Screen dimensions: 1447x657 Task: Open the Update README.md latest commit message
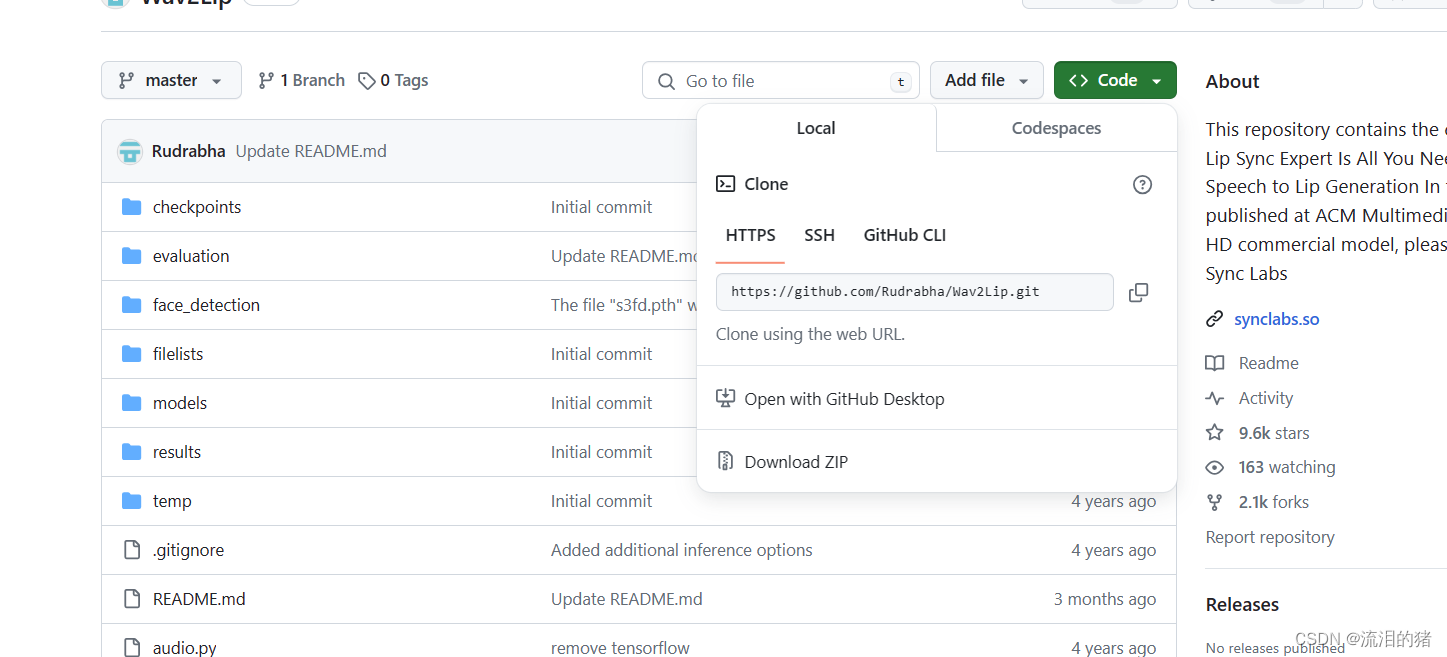(311, 151)
